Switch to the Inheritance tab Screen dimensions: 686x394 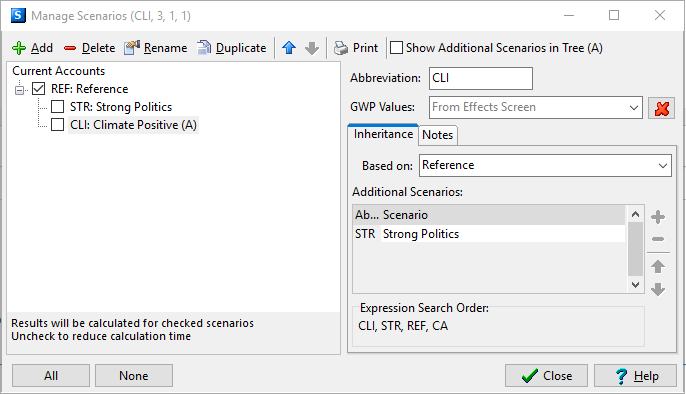(x=383, y=134)
